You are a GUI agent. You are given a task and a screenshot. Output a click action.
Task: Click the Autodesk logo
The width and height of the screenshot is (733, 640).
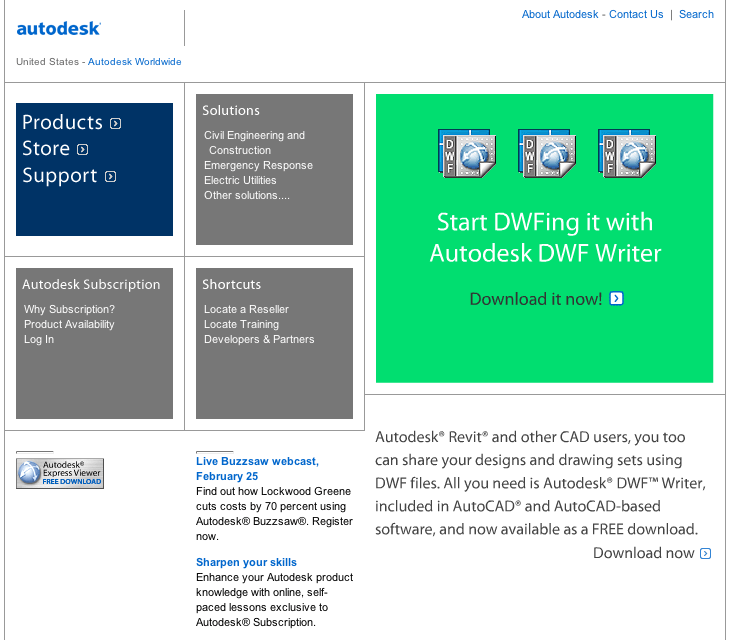[58, 29]
